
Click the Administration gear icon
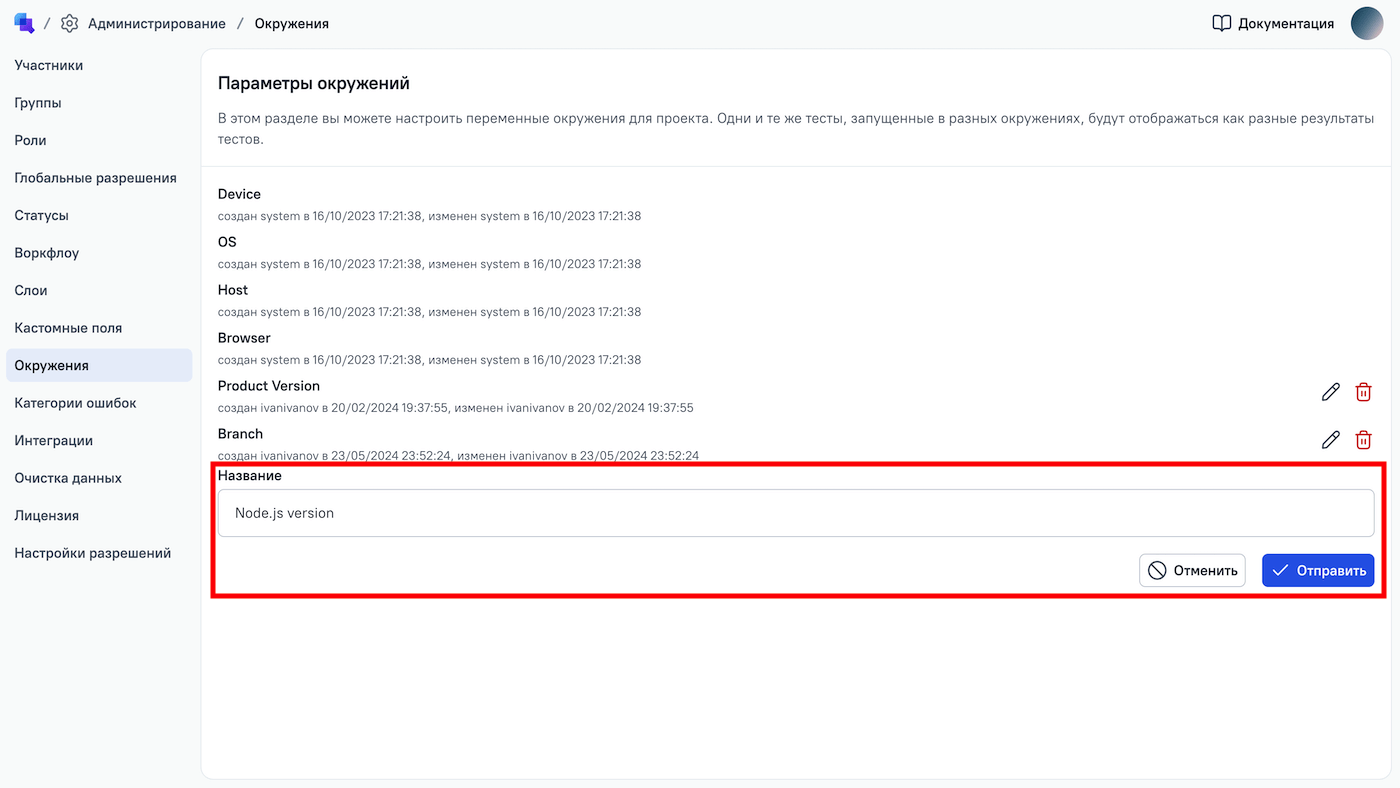coord(69,23)
